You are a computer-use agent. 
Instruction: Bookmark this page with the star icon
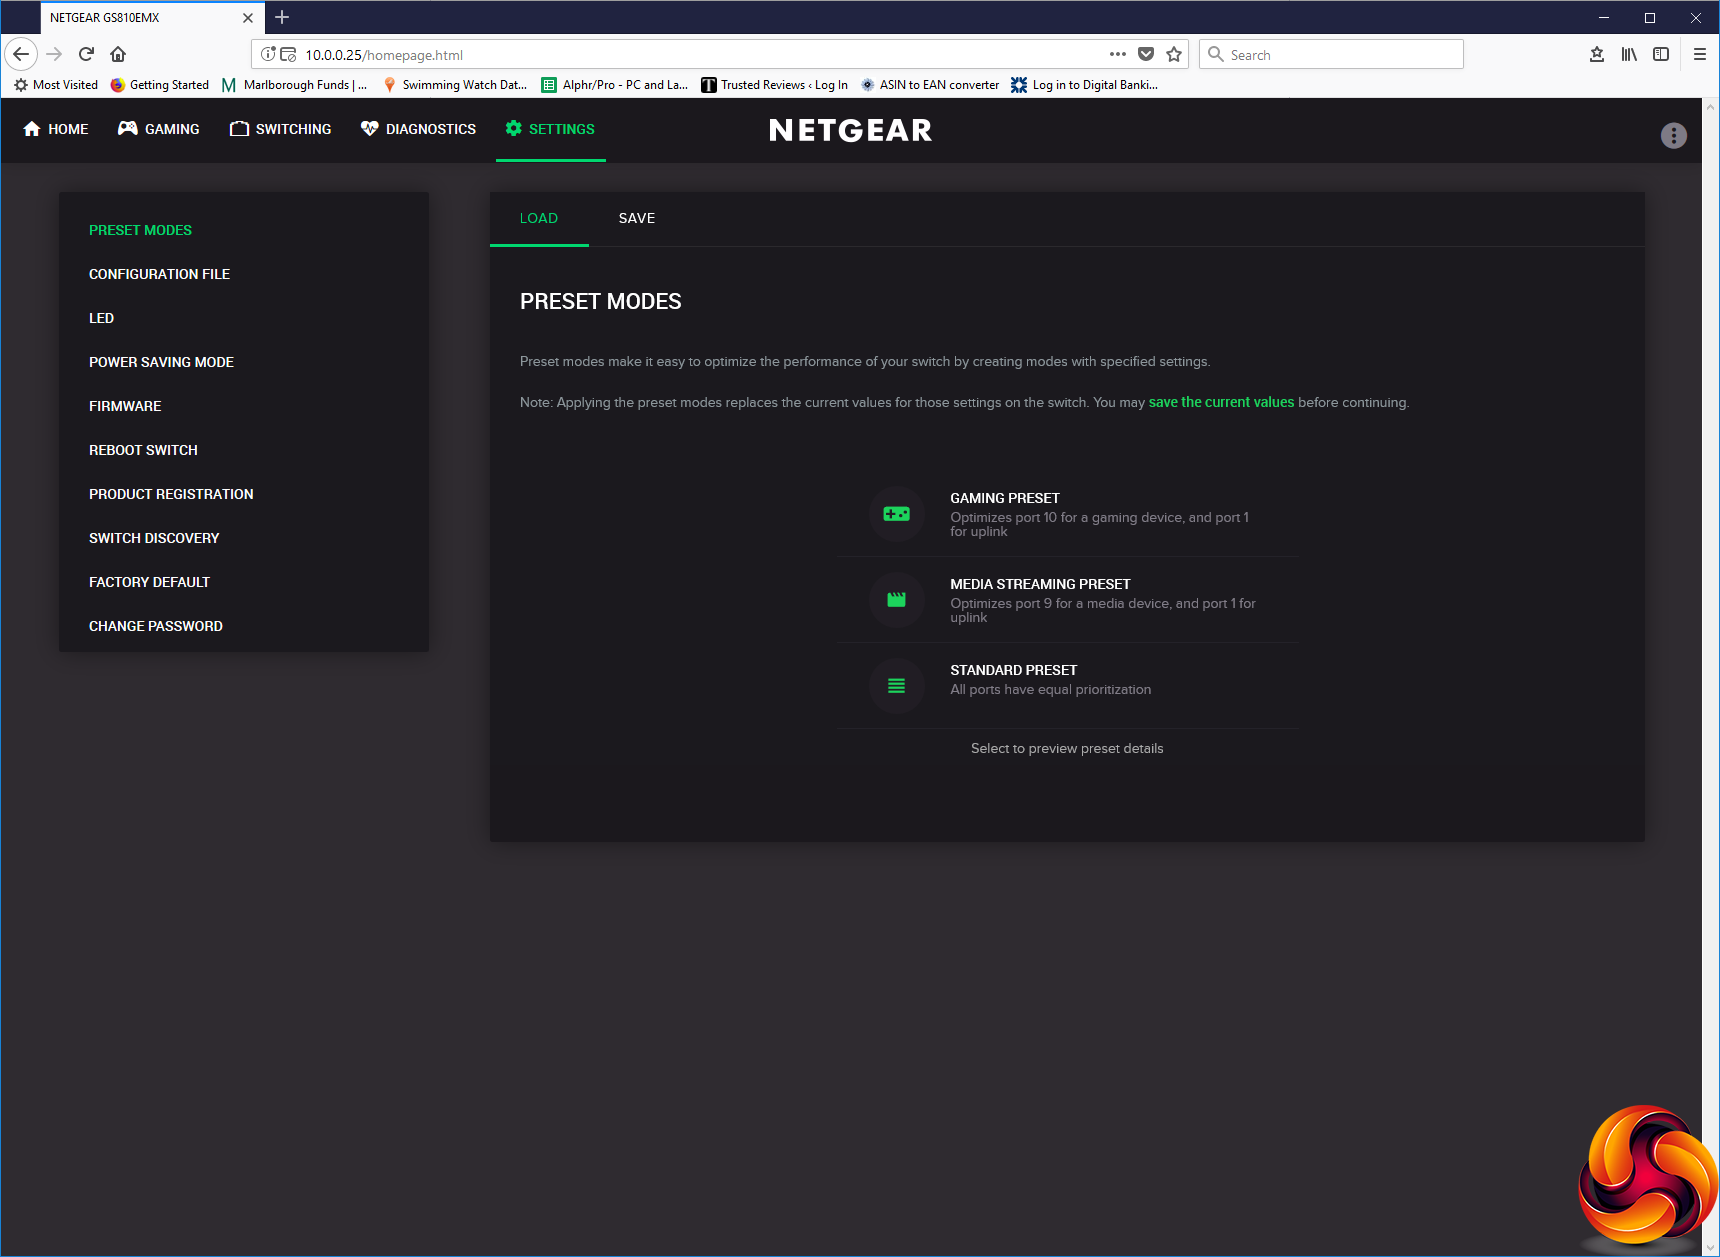[x=1174, y=54]
